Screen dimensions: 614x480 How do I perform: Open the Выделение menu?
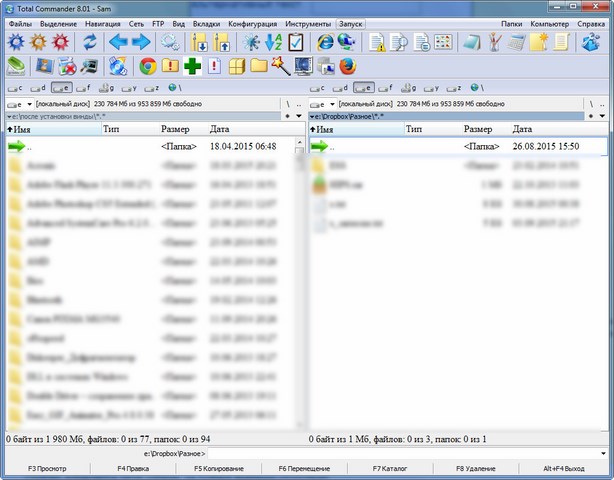pyautogui.click(x=58, y=24)
